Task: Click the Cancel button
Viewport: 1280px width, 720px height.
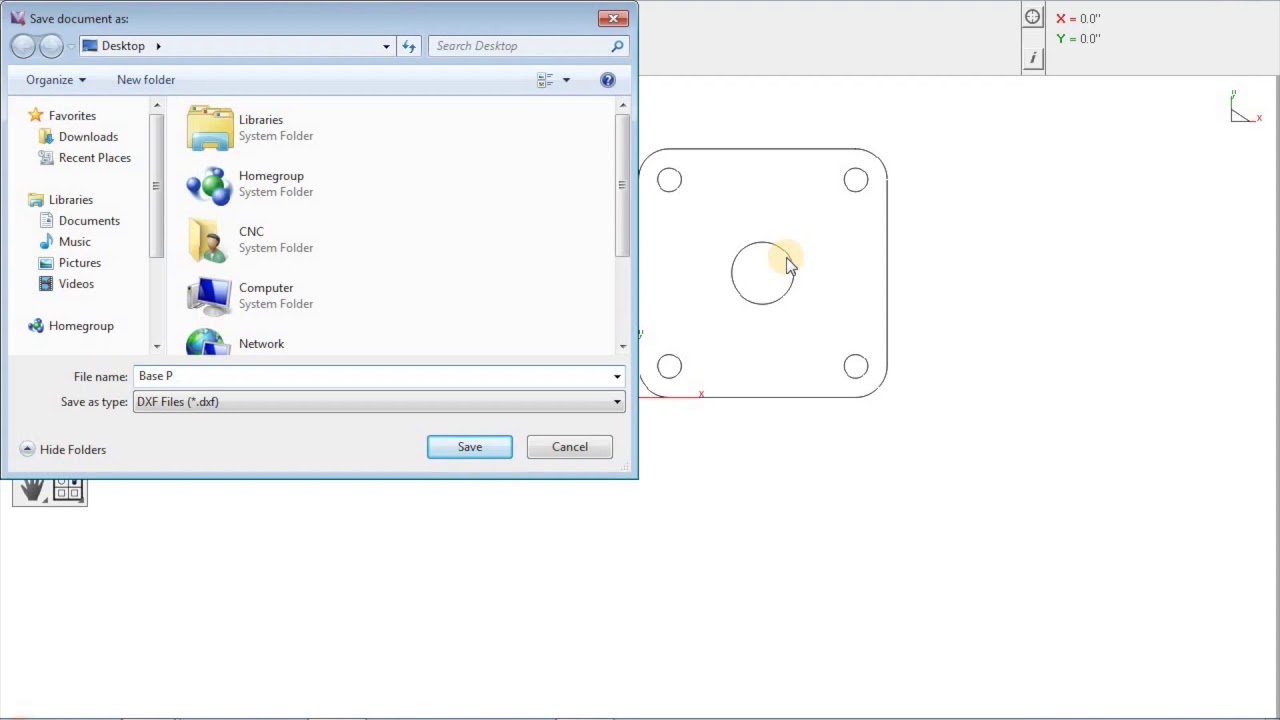Action: pos(570,447)
